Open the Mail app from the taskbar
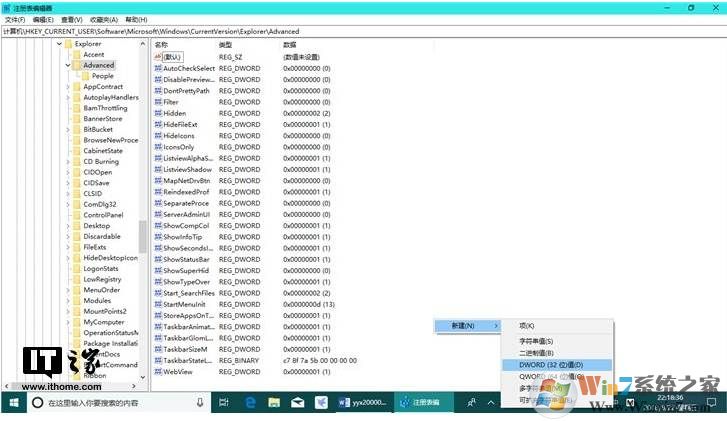 tap(297, 402)
